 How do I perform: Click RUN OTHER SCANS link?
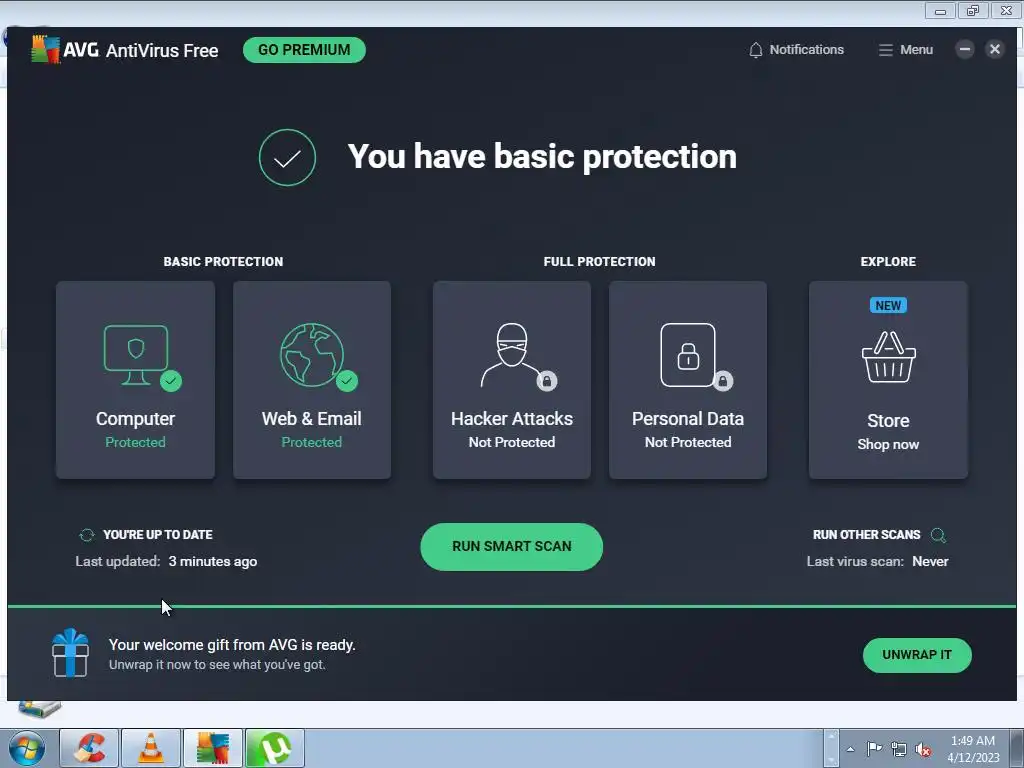(867, 535)
